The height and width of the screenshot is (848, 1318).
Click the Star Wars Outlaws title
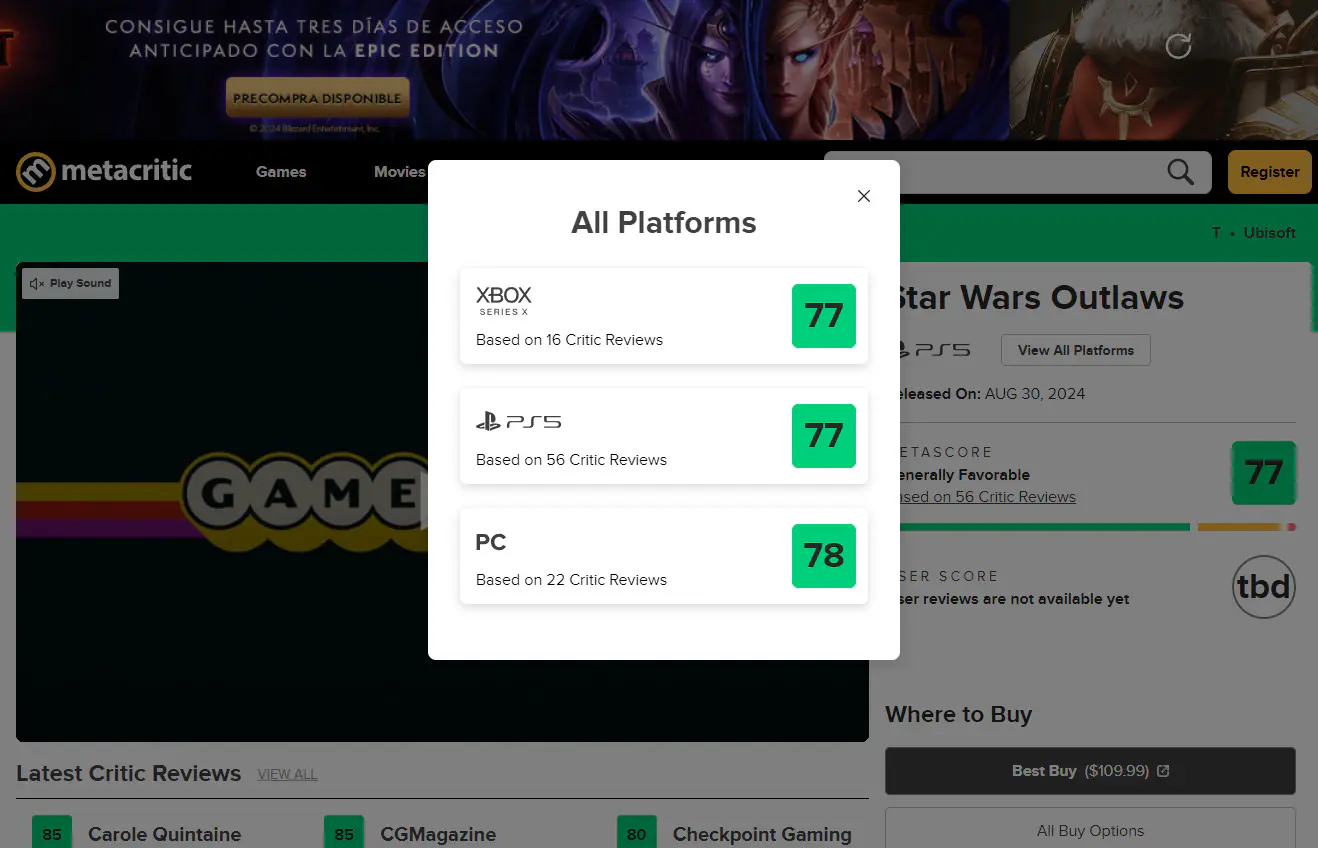(x=1042, y=297)
